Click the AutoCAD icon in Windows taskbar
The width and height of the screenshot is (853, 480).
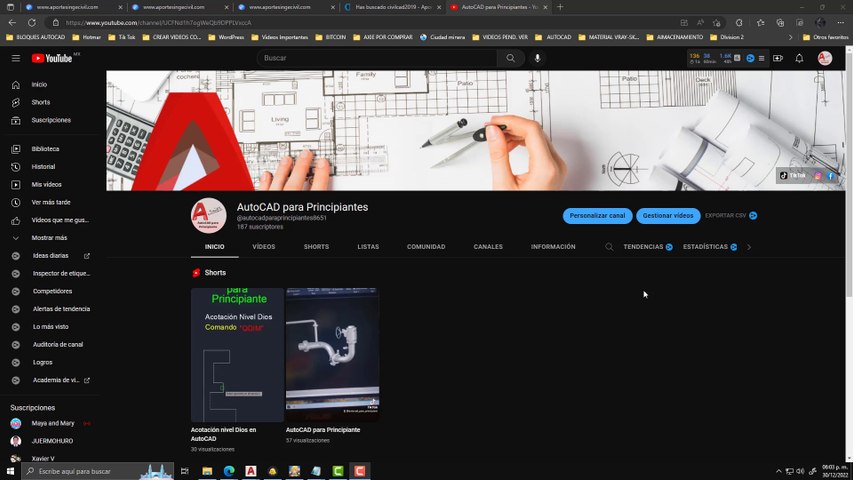[x=251, y=471]
